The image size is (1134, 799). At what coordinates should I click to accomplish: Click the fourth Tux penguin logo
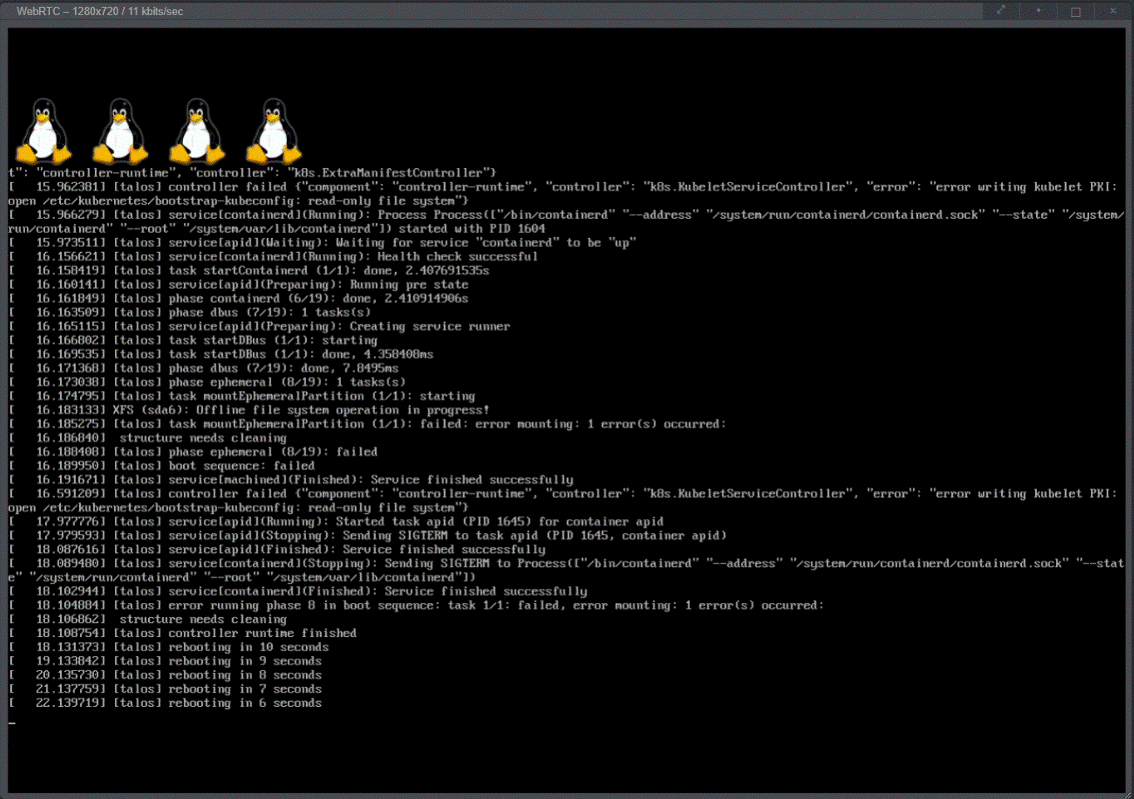(x=272, y=130)
